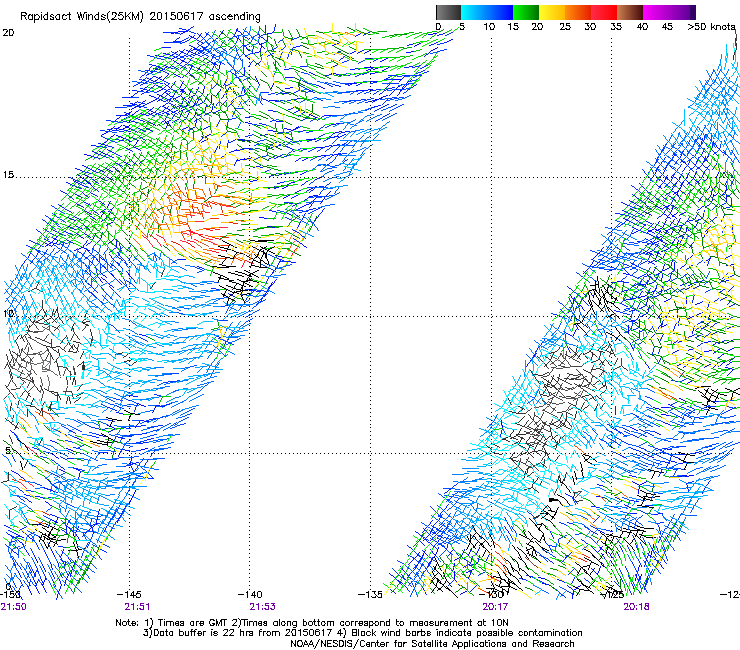Click the orange 25-30 knots color swatch
740x650 pixels.
tap(578, 12)
